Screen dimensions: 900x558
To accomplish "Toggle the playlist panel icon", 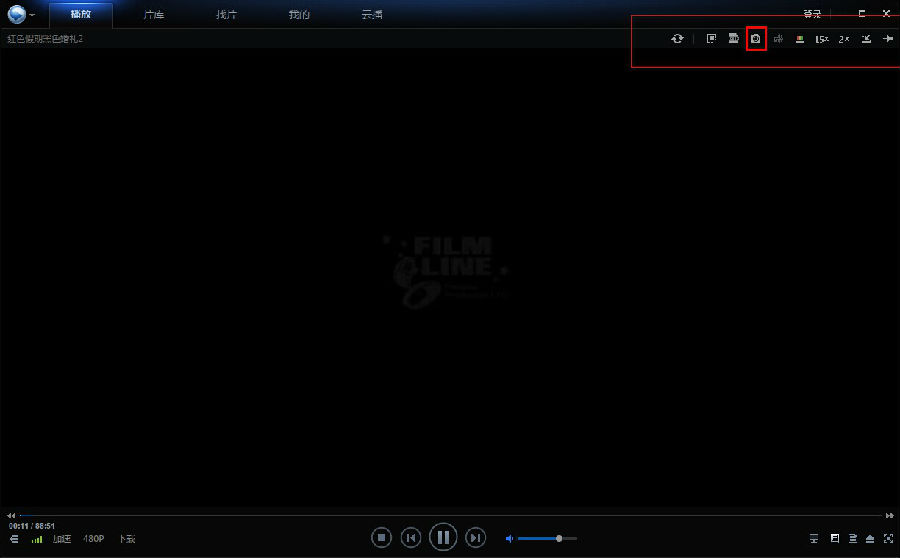I will tap(853, 538).
